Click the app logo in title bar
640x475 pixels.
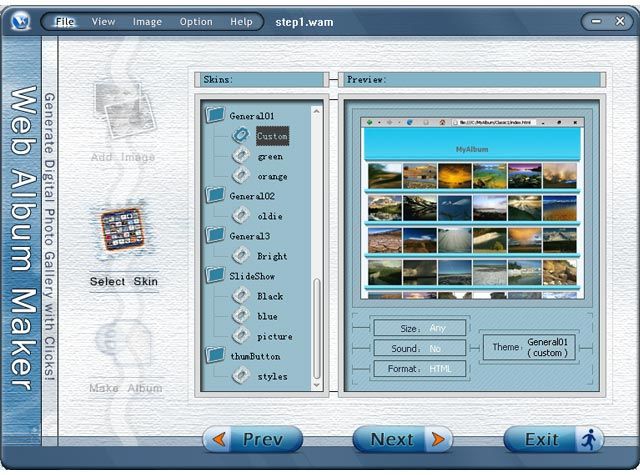tap(21, 21)
